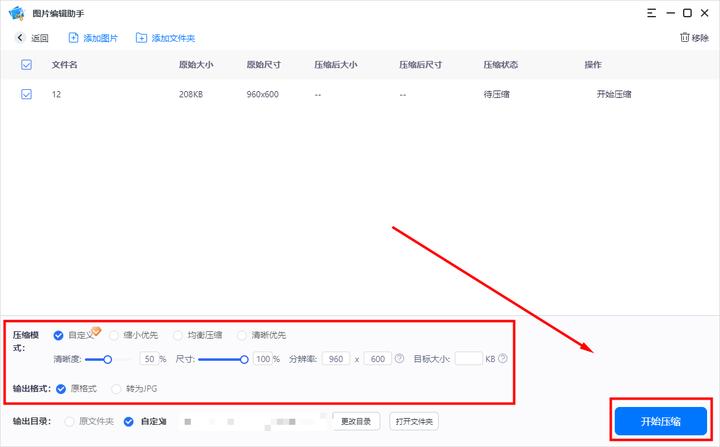Click the 移除 text label
Viewport: 720px width, 447px height.
click(700, 38)
